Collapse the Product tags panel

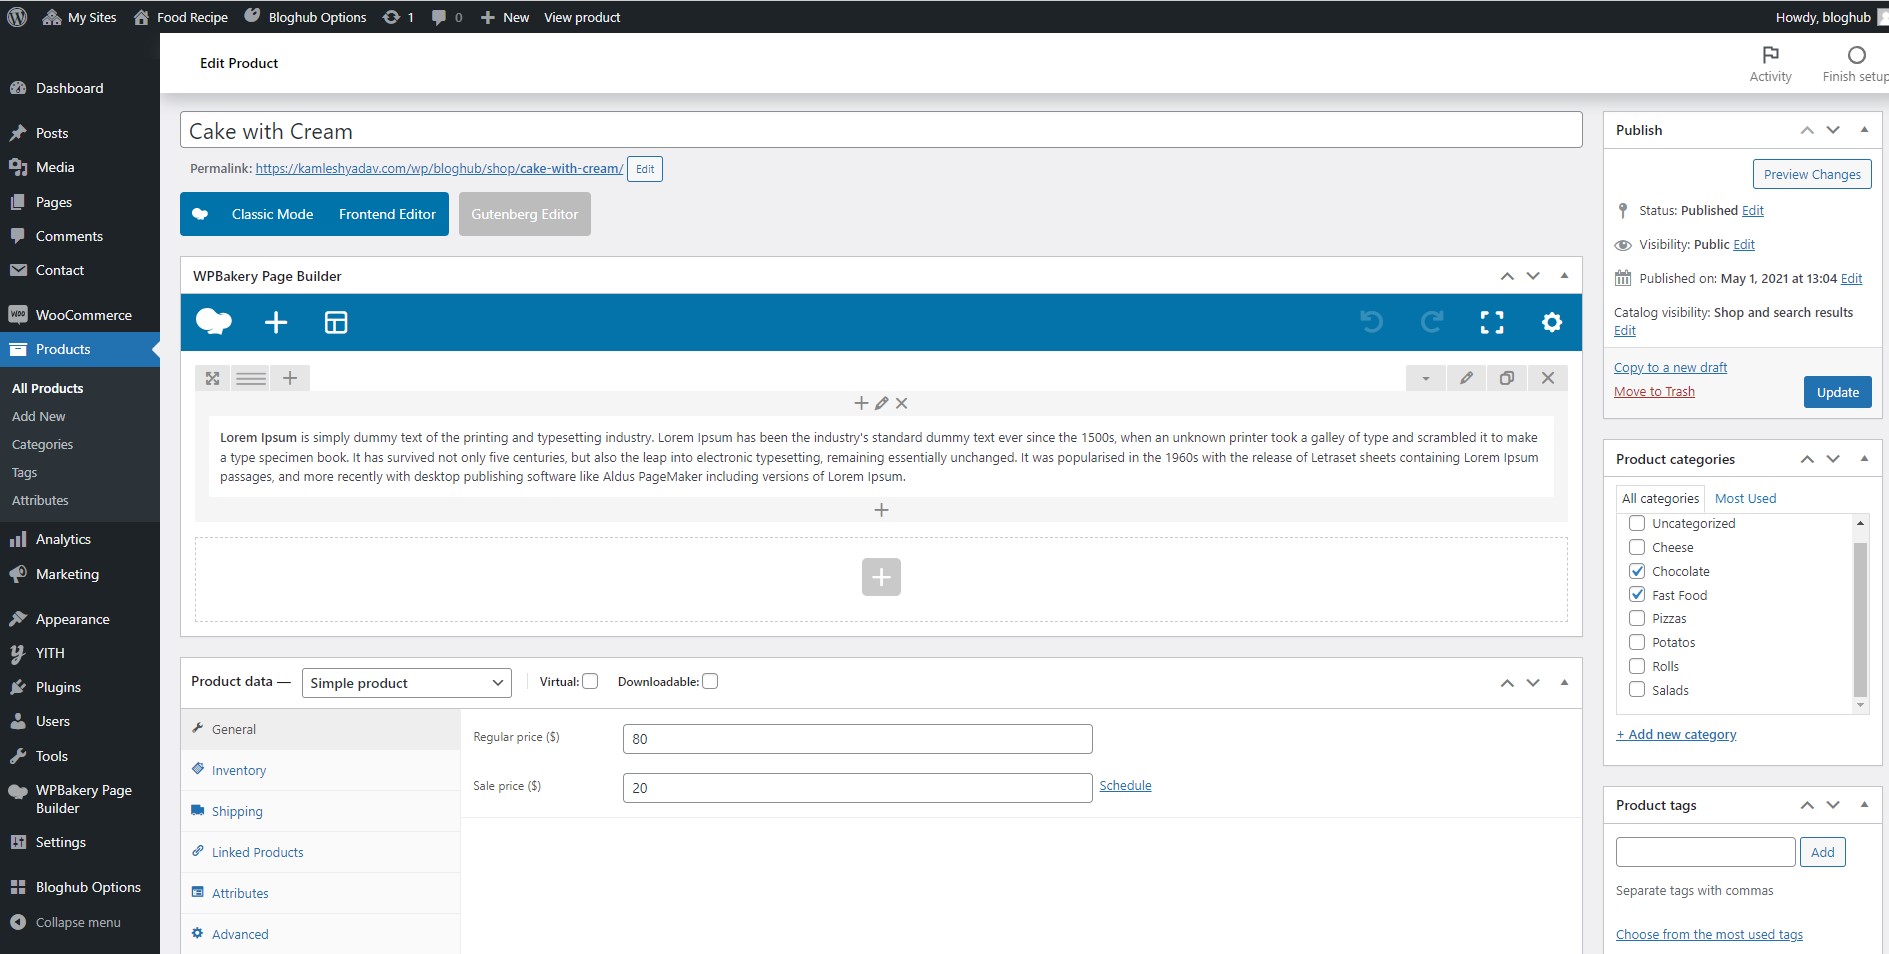coord(1864,805)
